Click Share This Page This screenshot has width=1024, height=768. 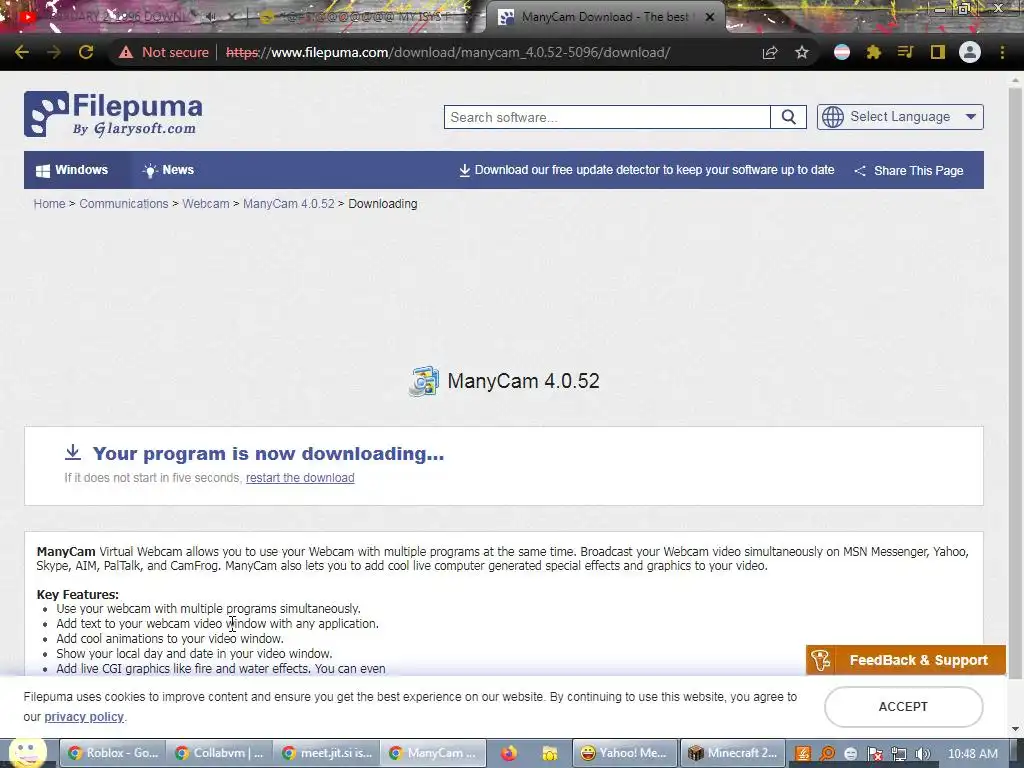pyautogui.click(x=908, y=170)
